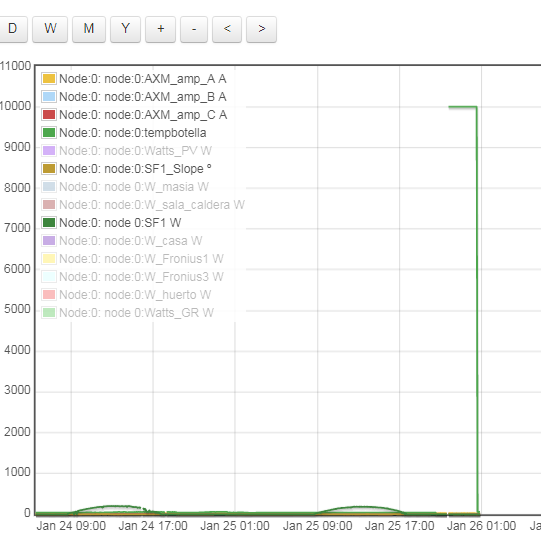This screenshot has height=542, width=541.
Task: Click the W_masia grey-blue legend swatch
Action: (49, 186)
